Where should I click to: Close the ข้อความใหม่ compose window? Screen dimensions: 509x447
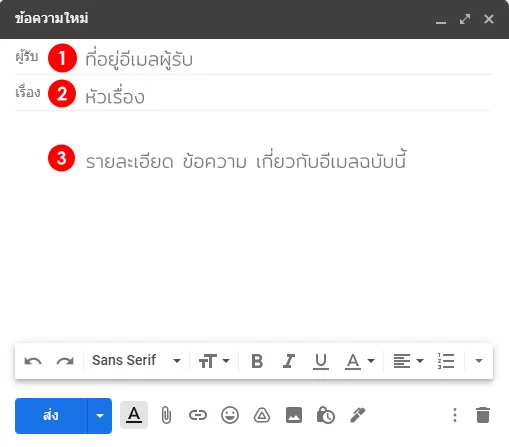click(x=489, y=19)
